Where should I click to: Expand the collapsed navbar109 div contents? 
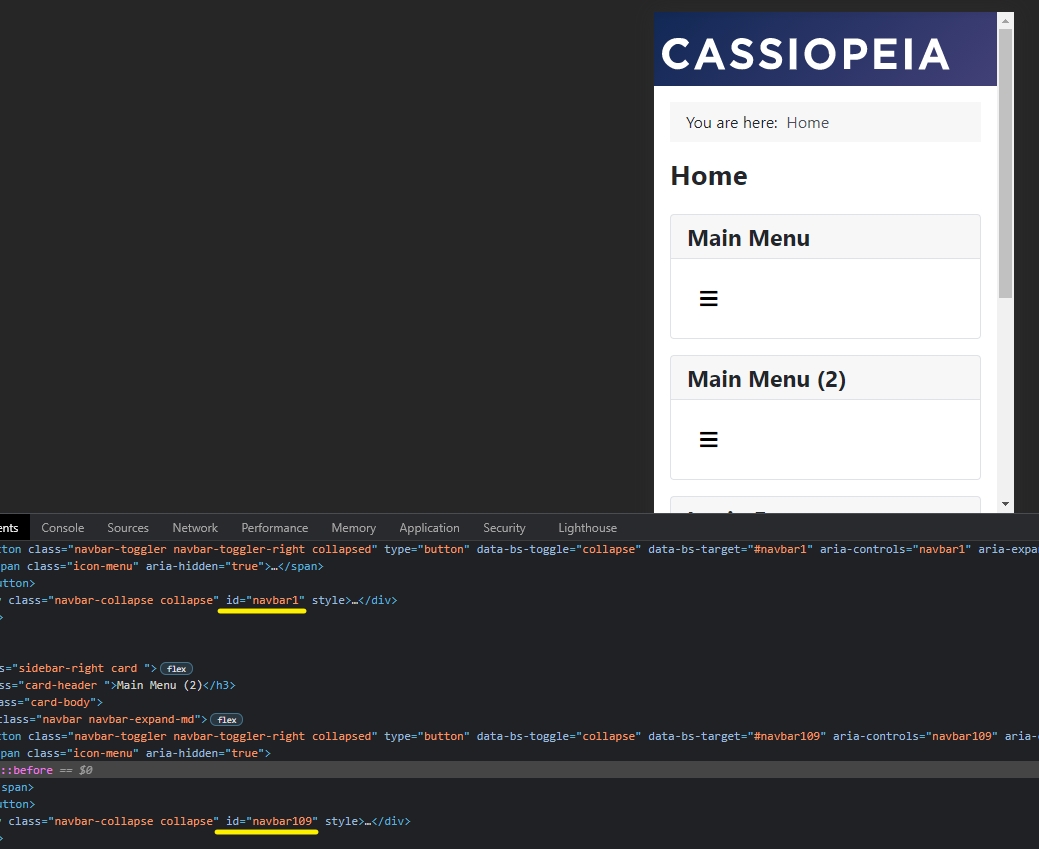pos(368,821)
